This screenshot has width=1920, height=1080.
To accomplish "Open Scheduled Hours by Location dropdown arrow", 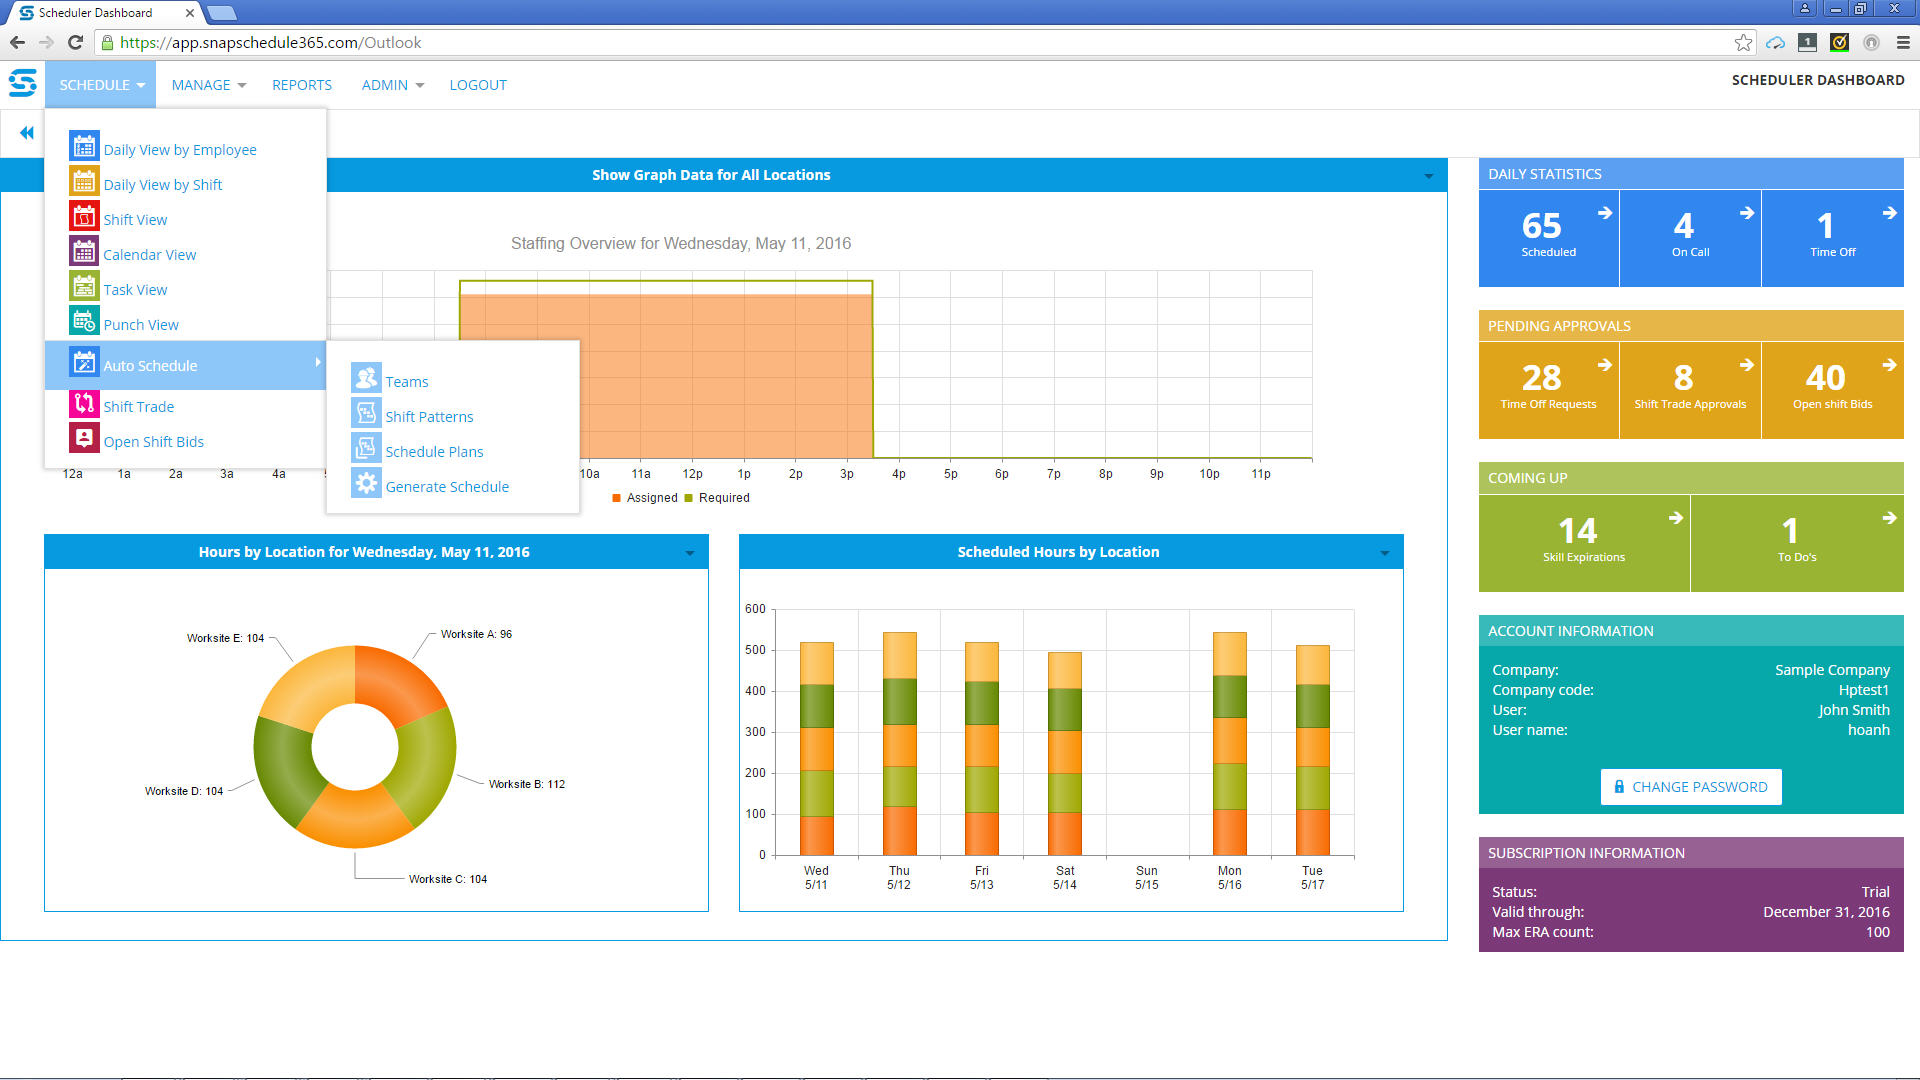I will coord(1384,553).
